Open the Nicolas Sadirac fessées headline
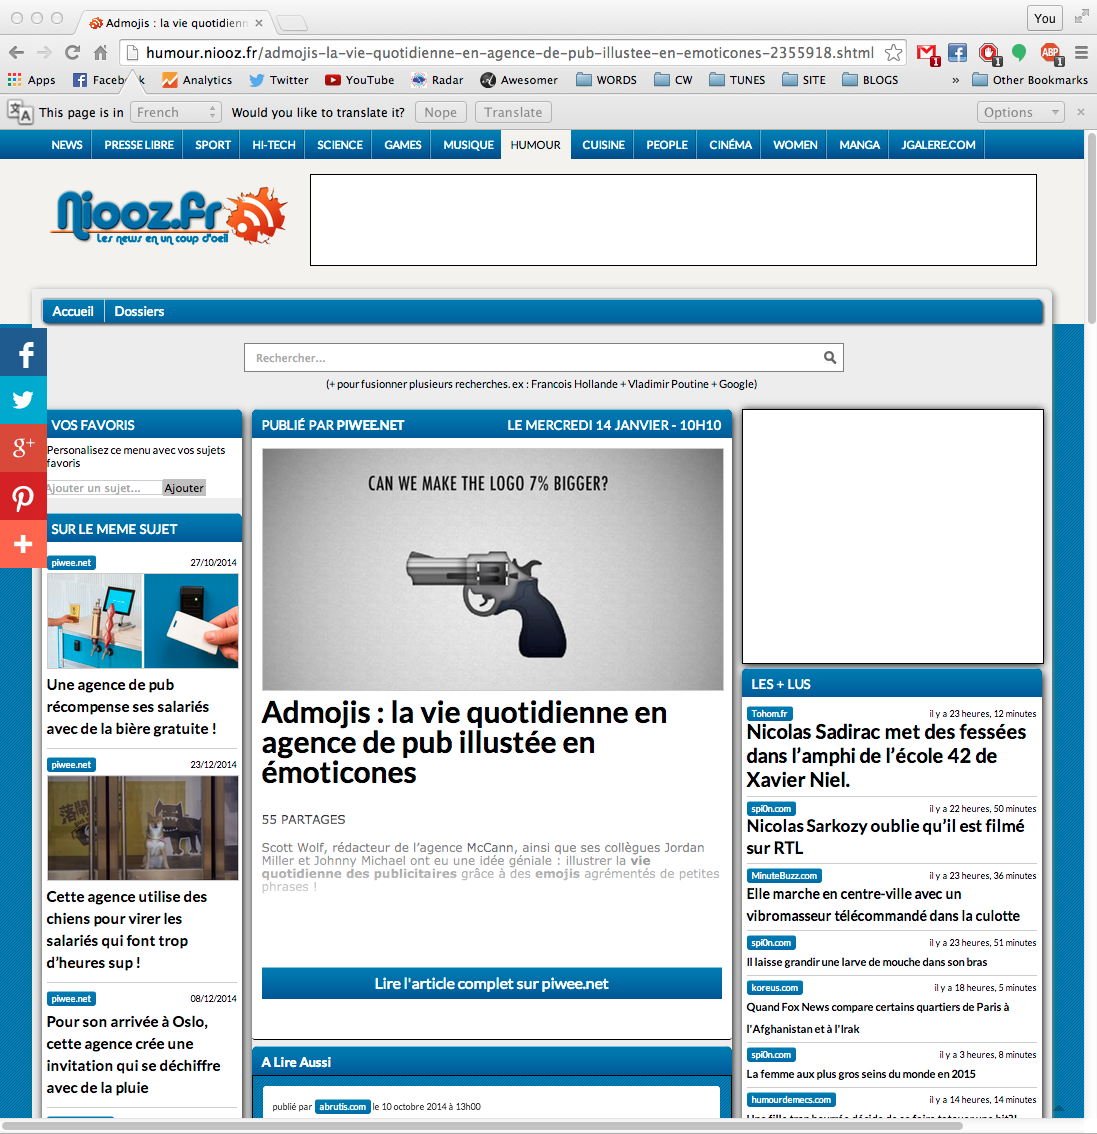 pyautogui.click(x=886, y=756)
